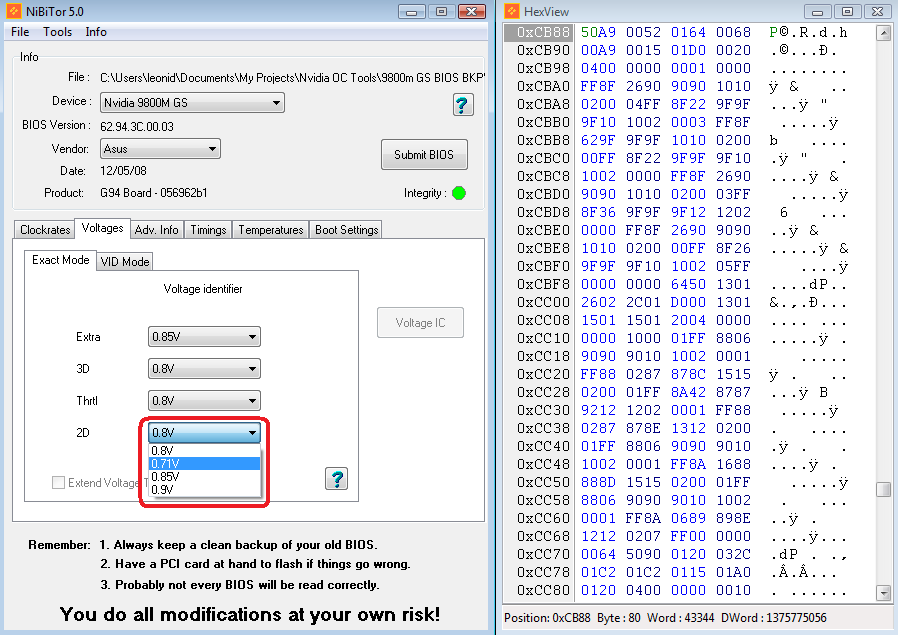Image resolution: width=898 pixels, height=635 pixels.
Task: Maximize the HexView window
Action: tap(848, 11)
